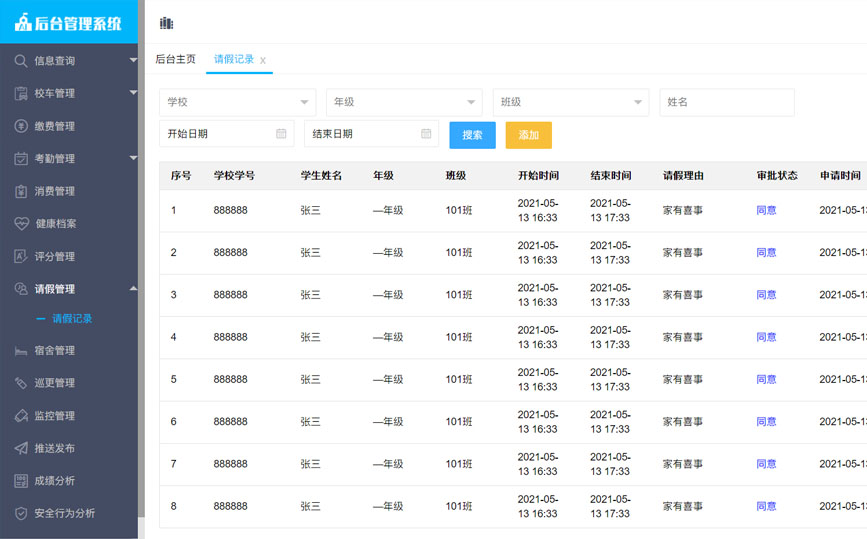Toggle the sidebar collapse icon in header
Image resolution: width=867 pixels, height=539 pixels.
click(166, 23)
